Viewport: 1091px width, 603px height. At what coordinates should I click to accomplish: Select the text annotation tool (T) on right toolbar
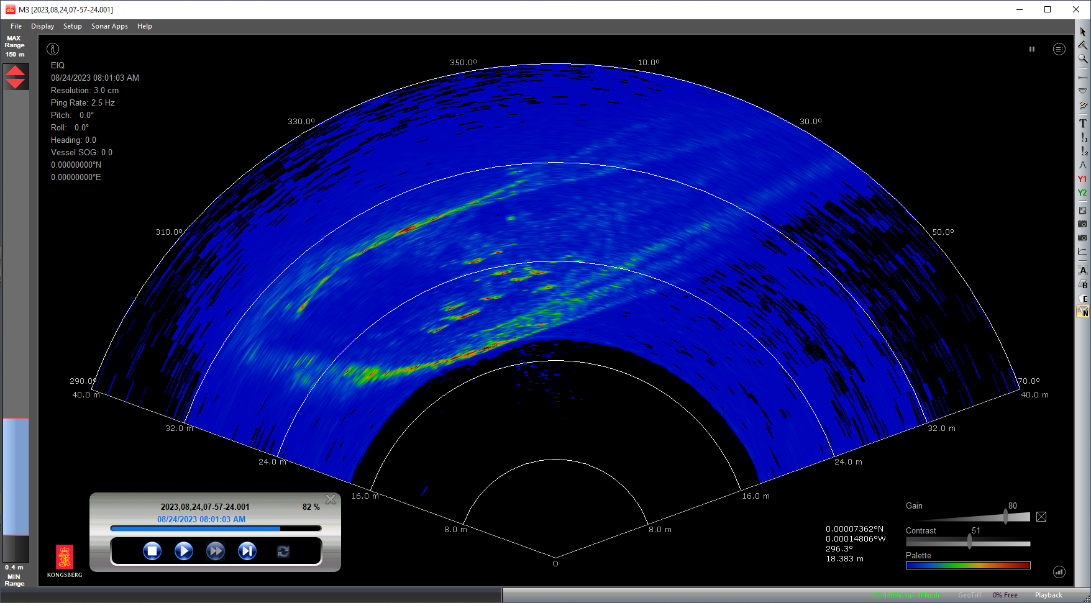tap(1082, 124)
